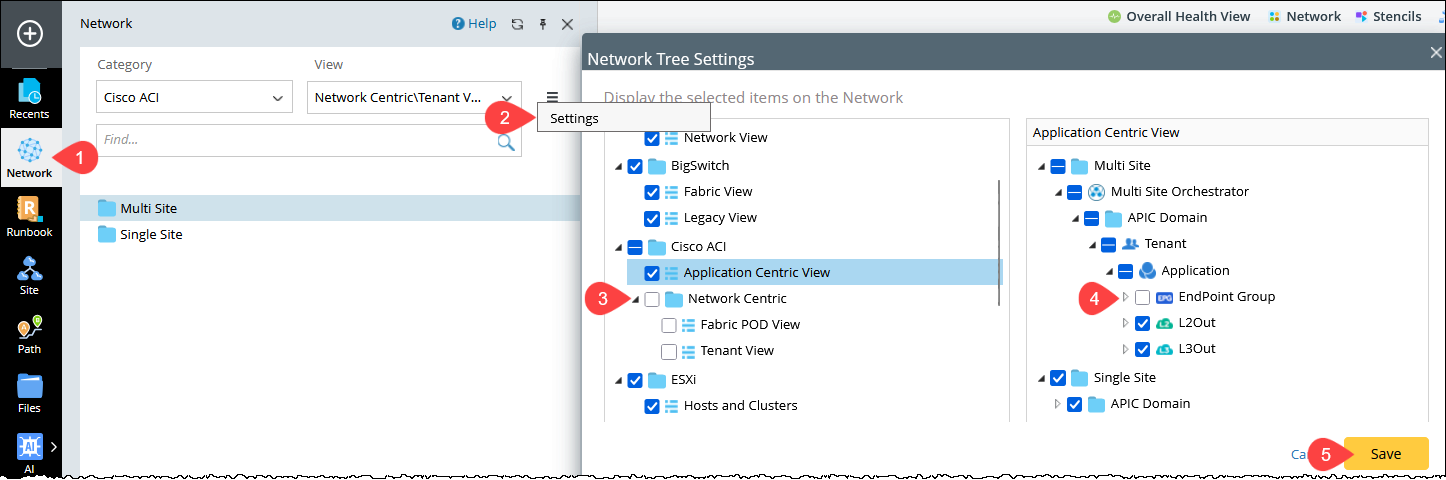Screen dimensions: 1446x480
Task: Switch to the Network tab in top bar
Action: [x=1305, y=16]
